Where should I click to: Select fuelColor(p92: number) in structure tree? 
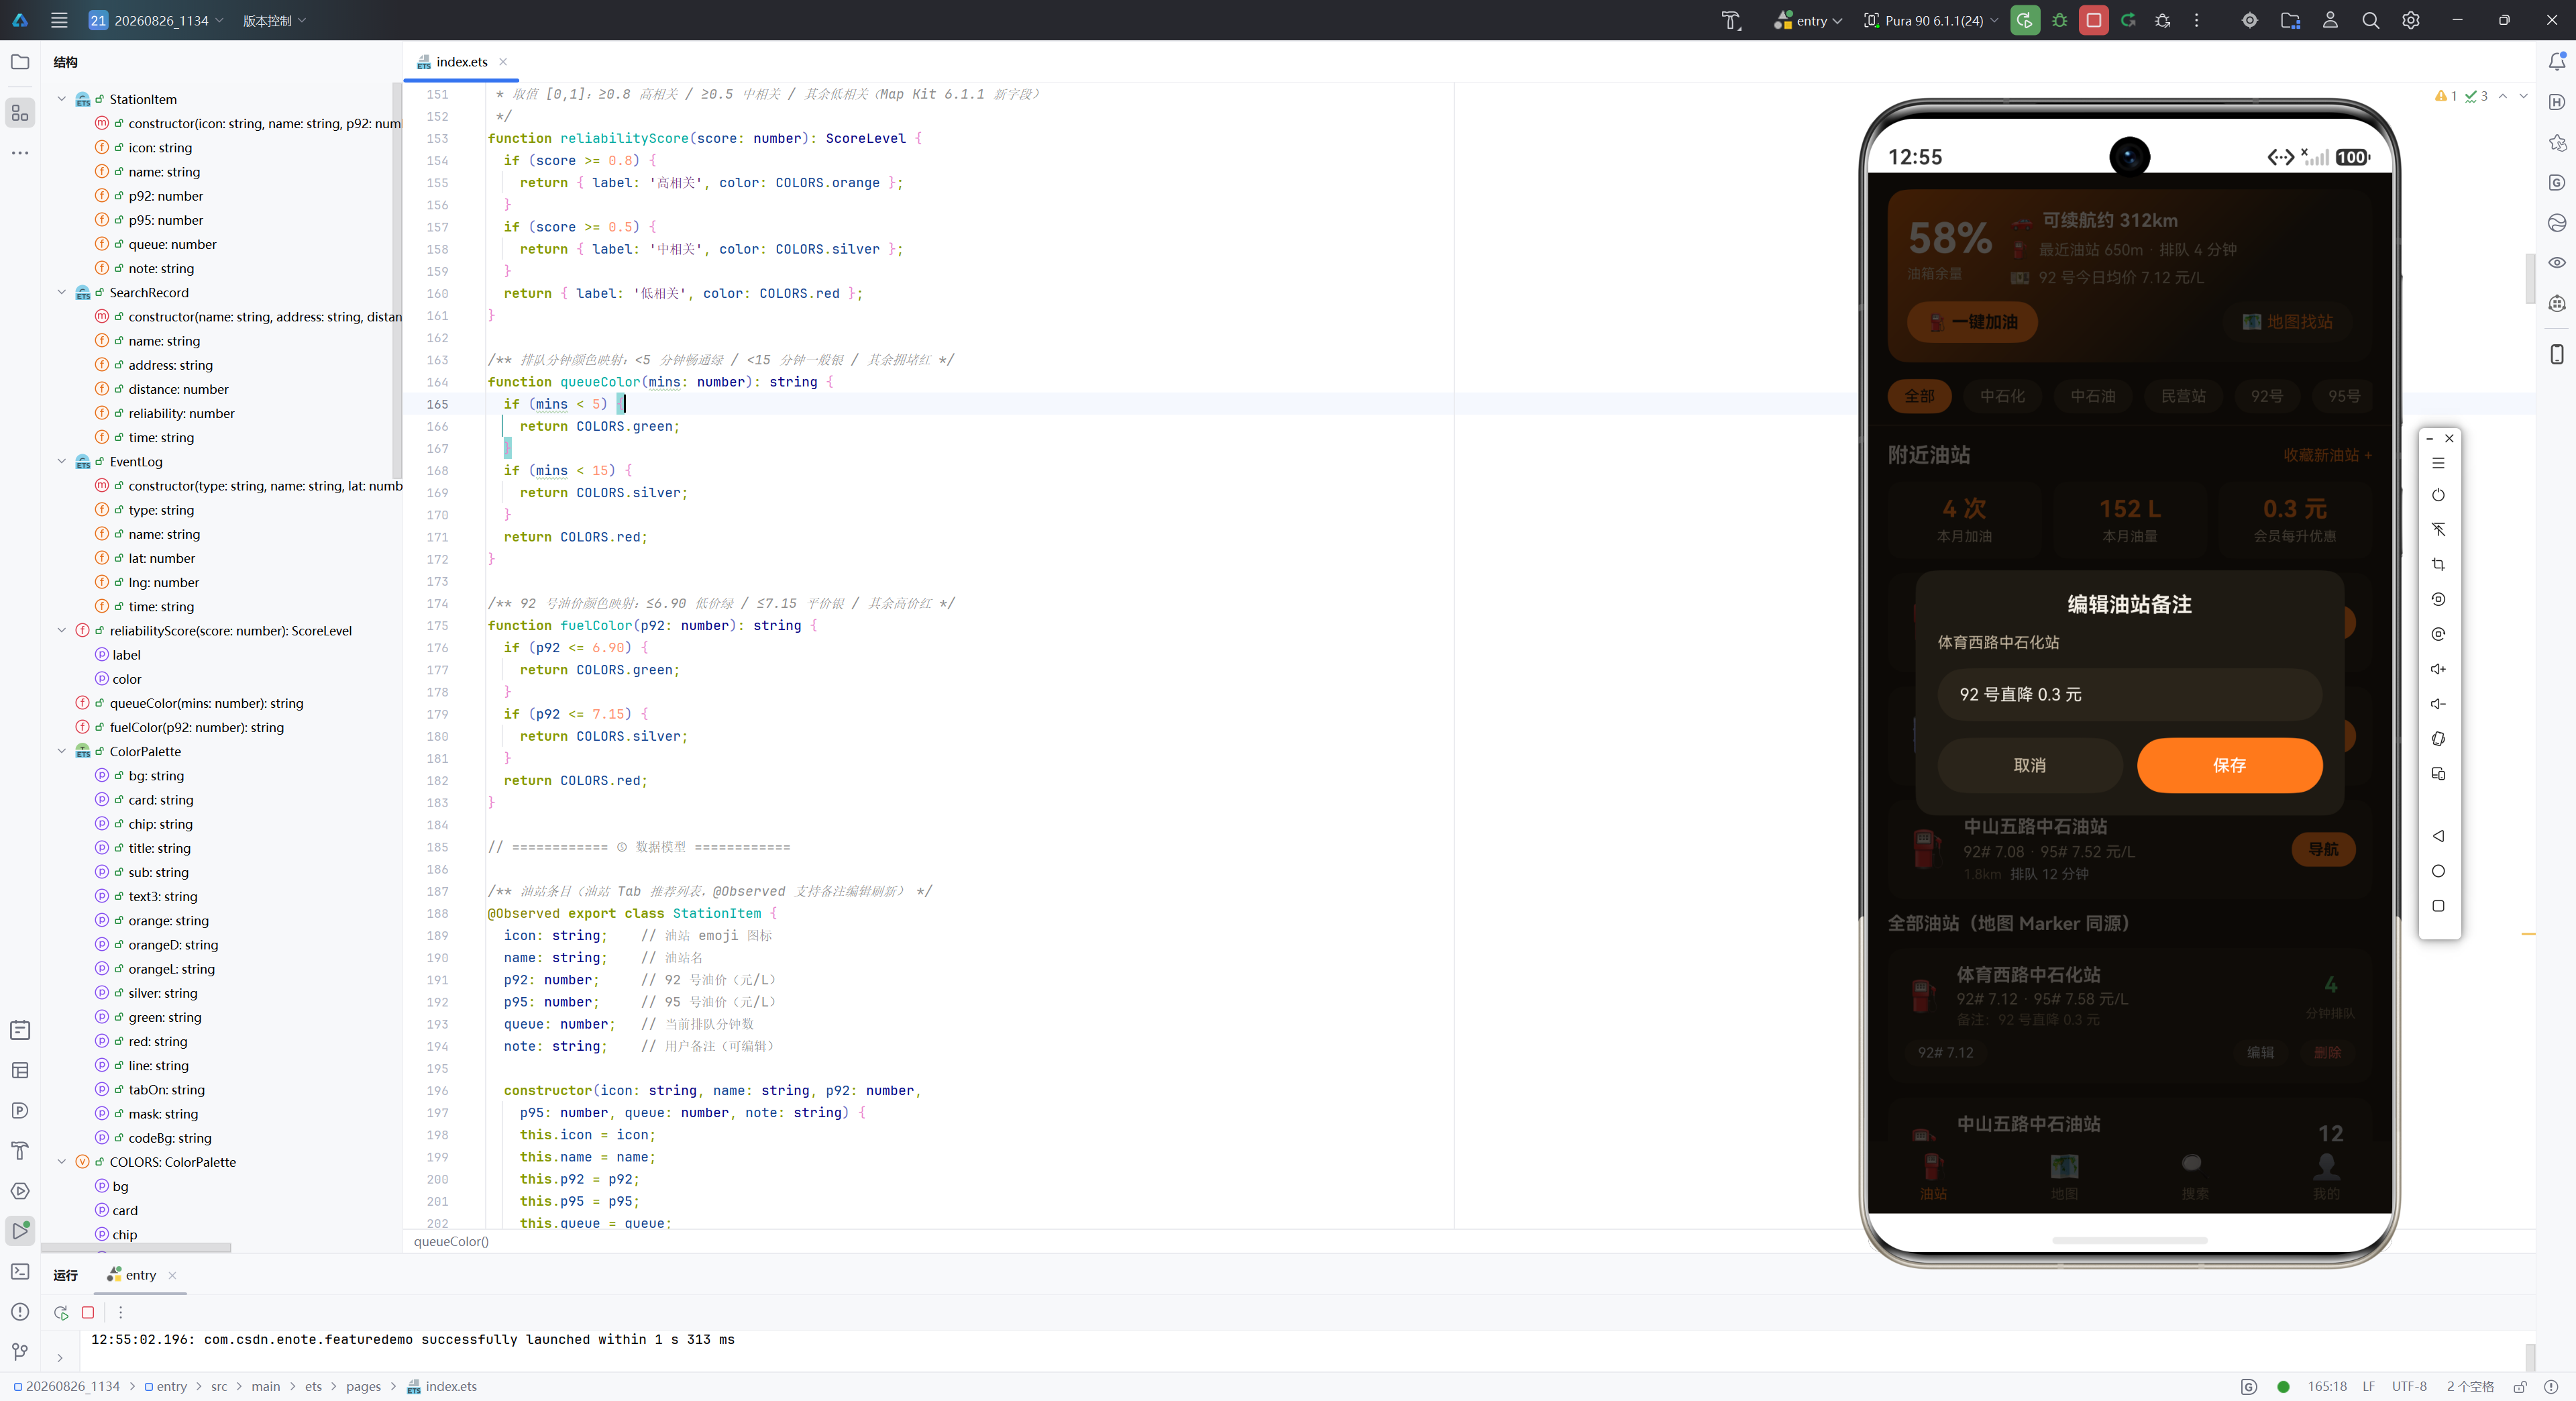click(x=196, y=727)
